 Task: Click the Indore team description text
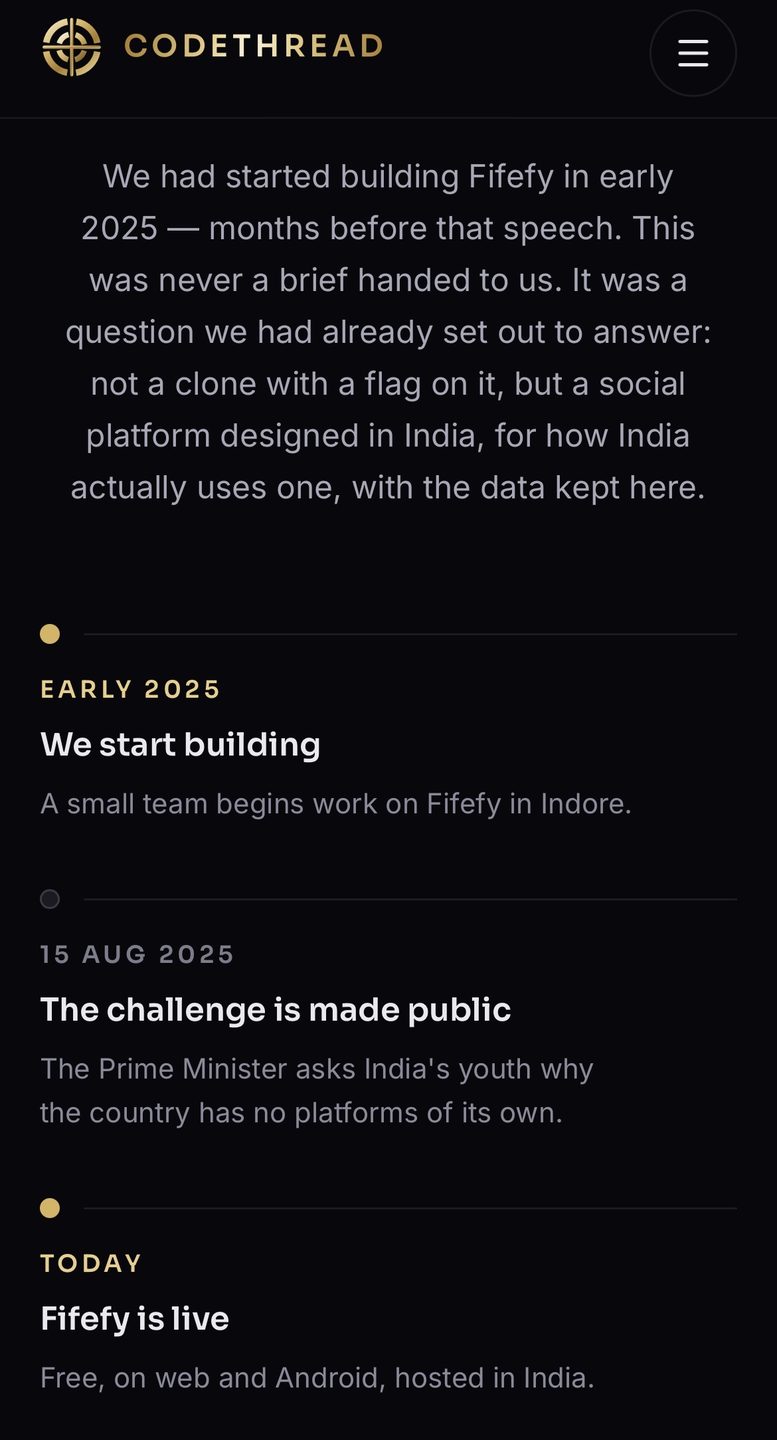(336, 804)
